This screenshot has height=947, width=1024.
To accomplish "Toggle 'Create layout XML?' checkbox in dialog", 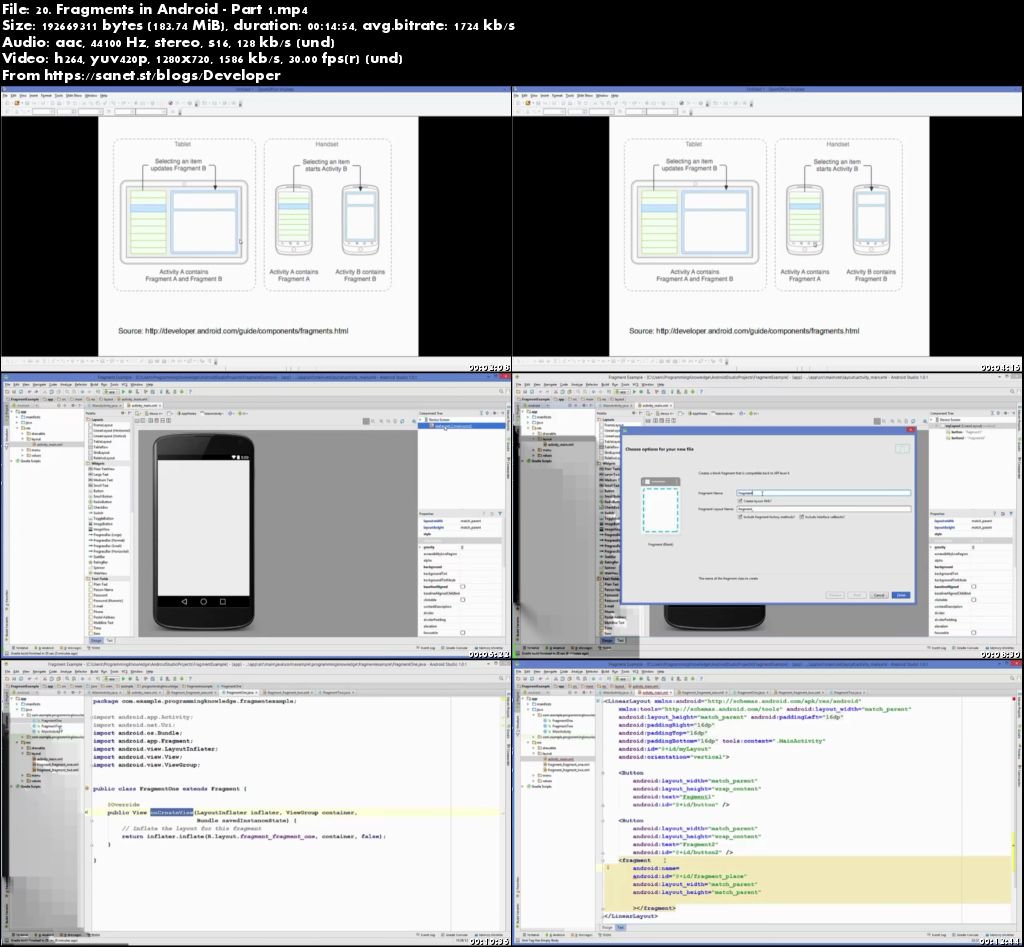I will (740, 500).
